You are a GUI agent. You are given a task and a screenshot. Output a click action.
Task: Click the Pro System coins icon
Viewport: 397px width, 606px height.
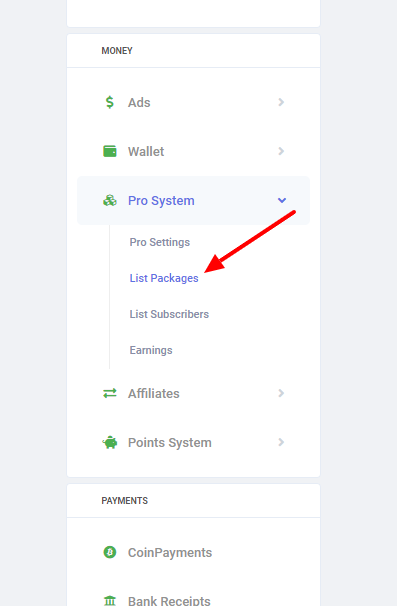[x=110, y=200]
